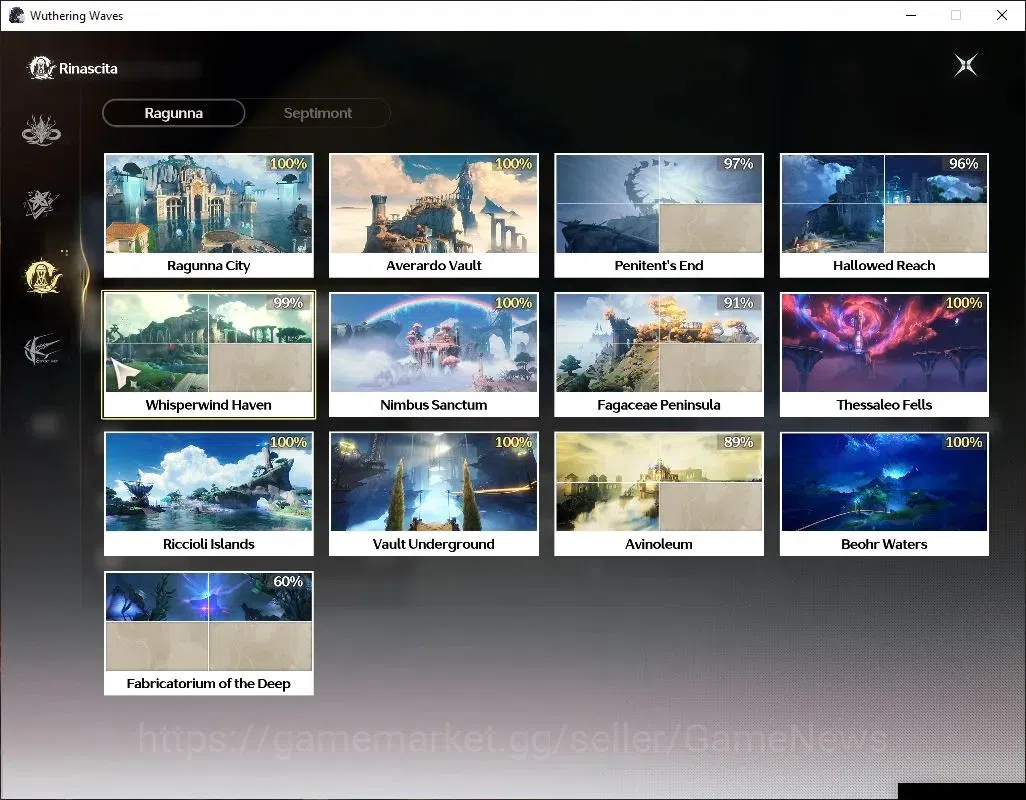Select the second region emblem in sidebar
Image resolution: width=1026 pixels, height=800 pixels.
[x=41, y=203]
